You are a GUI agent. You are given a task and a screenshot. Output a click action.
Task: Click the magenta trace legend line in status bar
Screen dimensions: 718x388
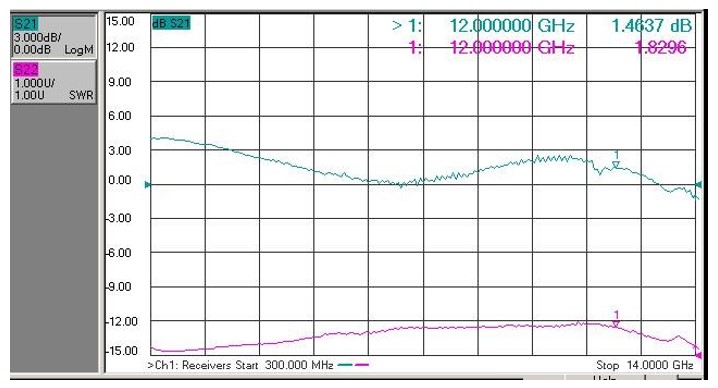(361, 365)
